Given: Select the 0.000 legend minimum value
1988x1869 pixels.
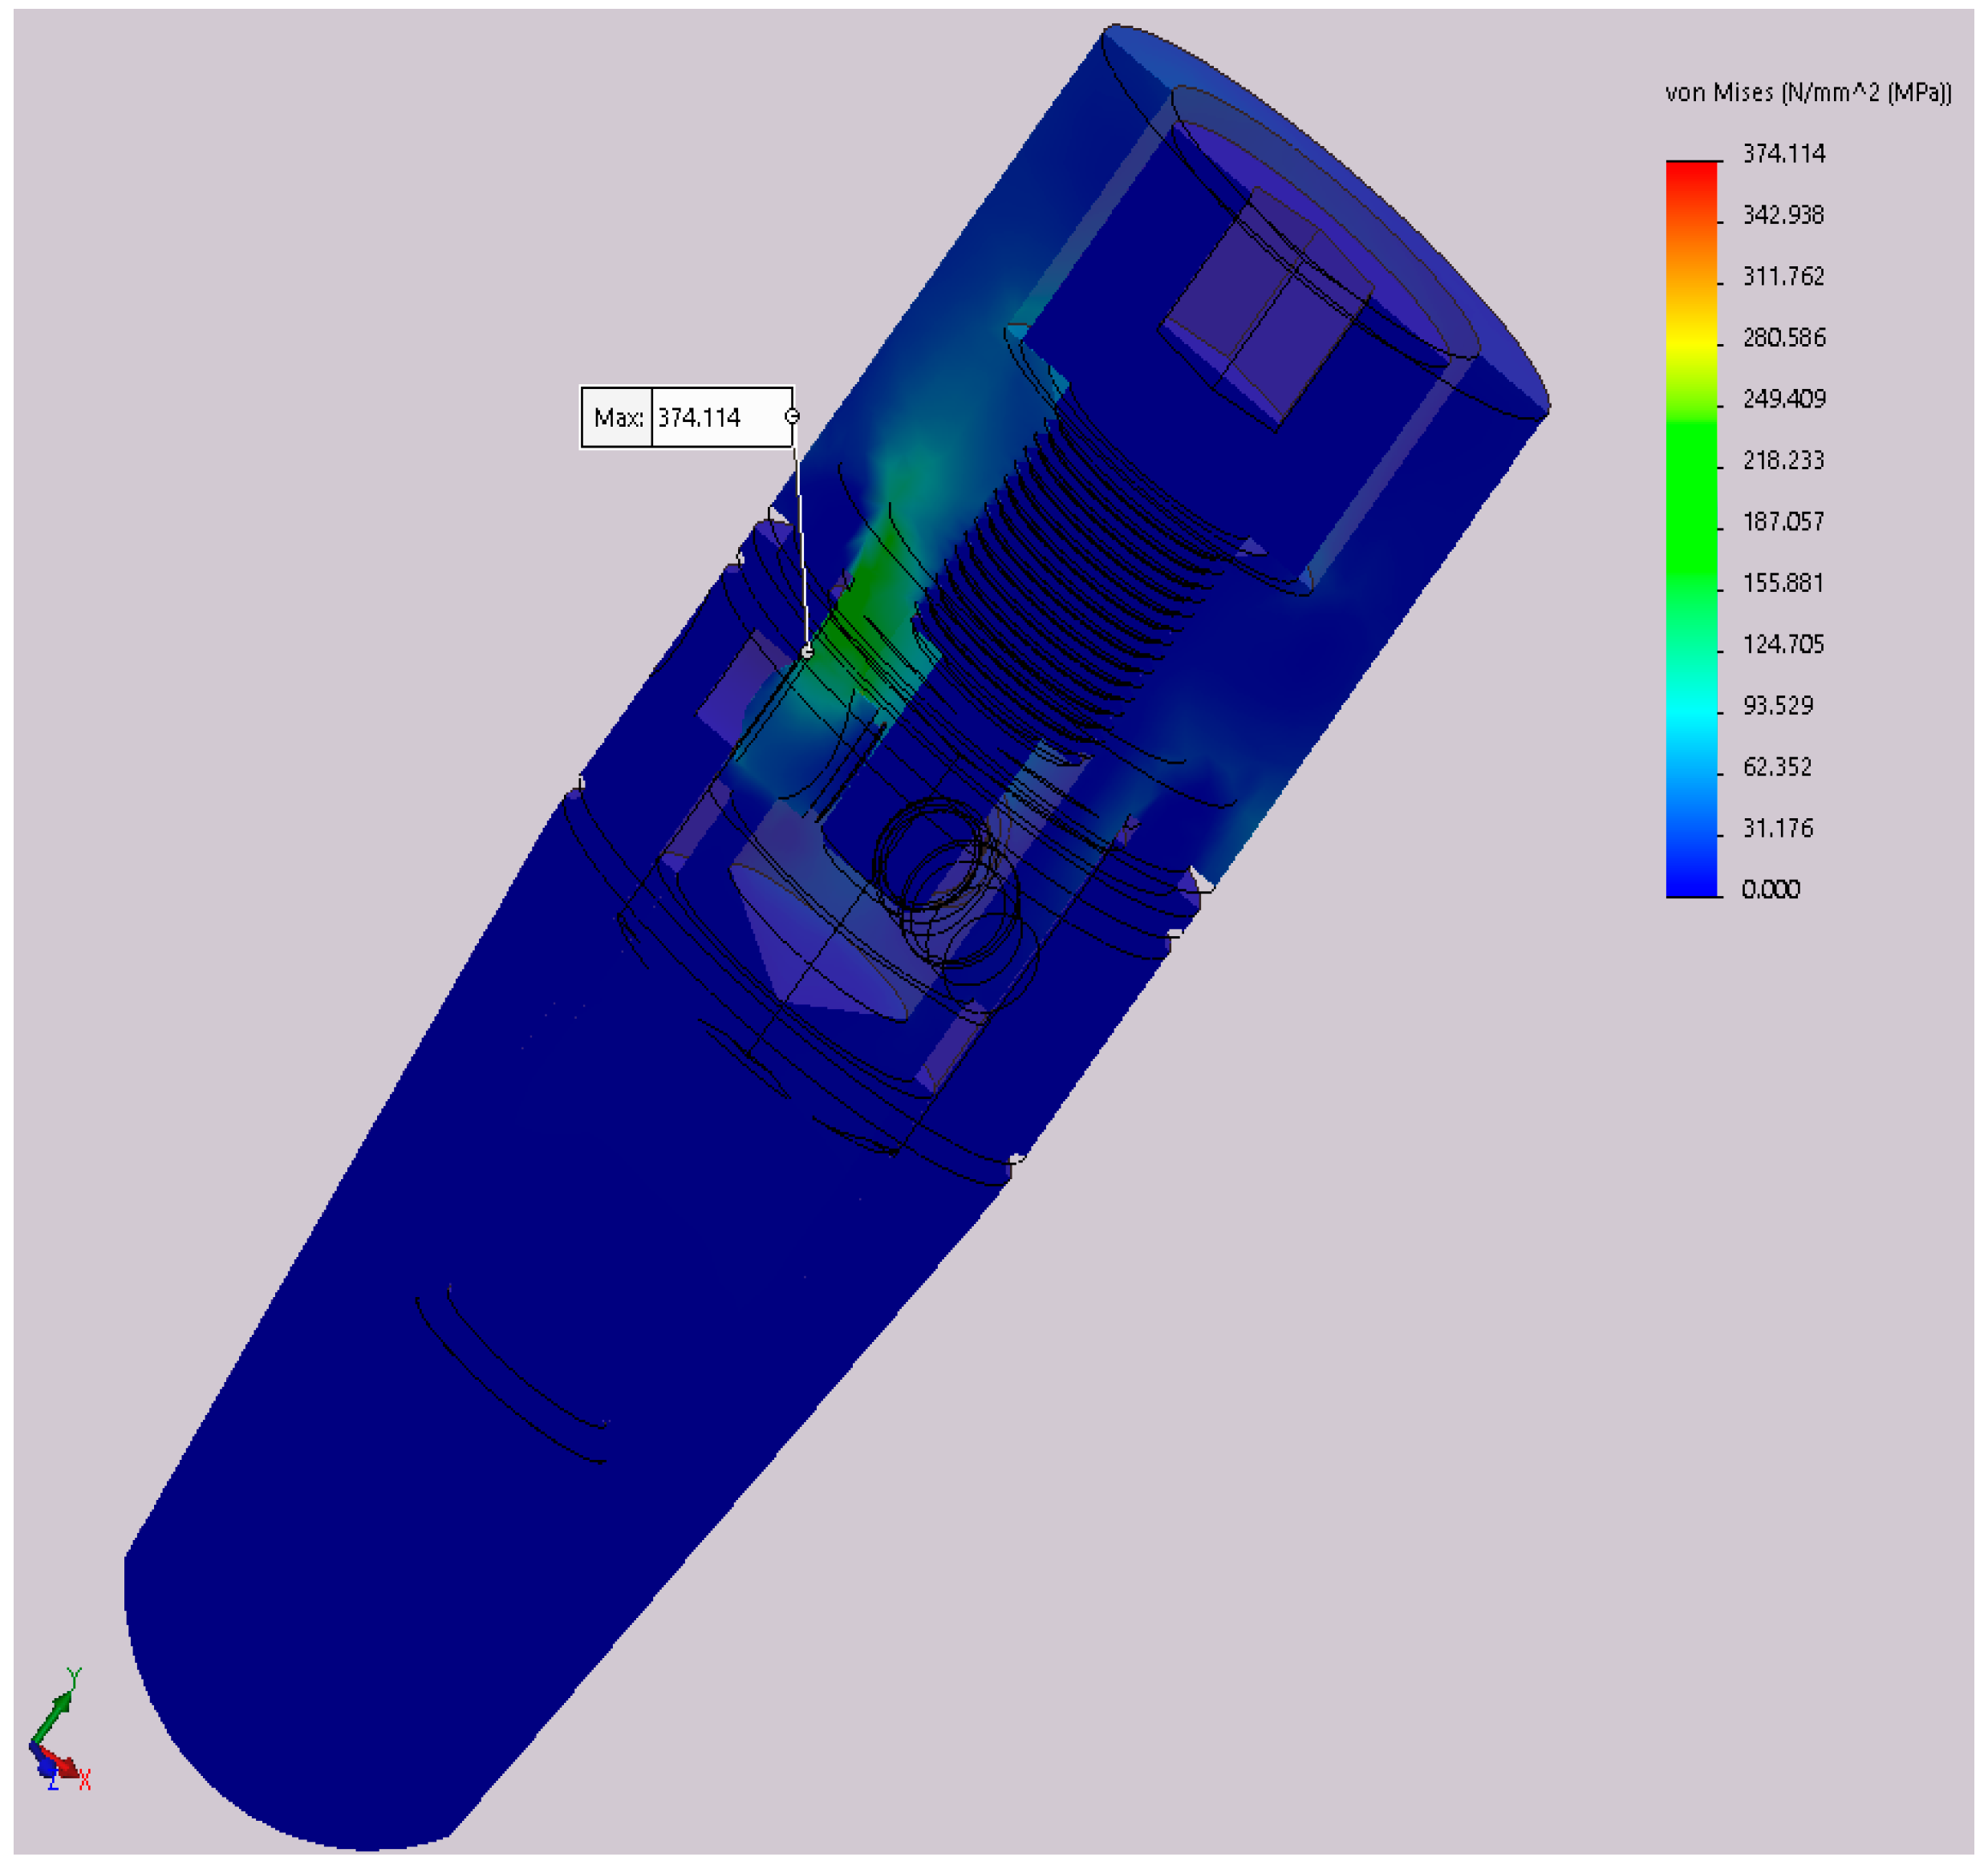Looking at the screenshot, I should pyautogui.click(x=1770, y=890).
